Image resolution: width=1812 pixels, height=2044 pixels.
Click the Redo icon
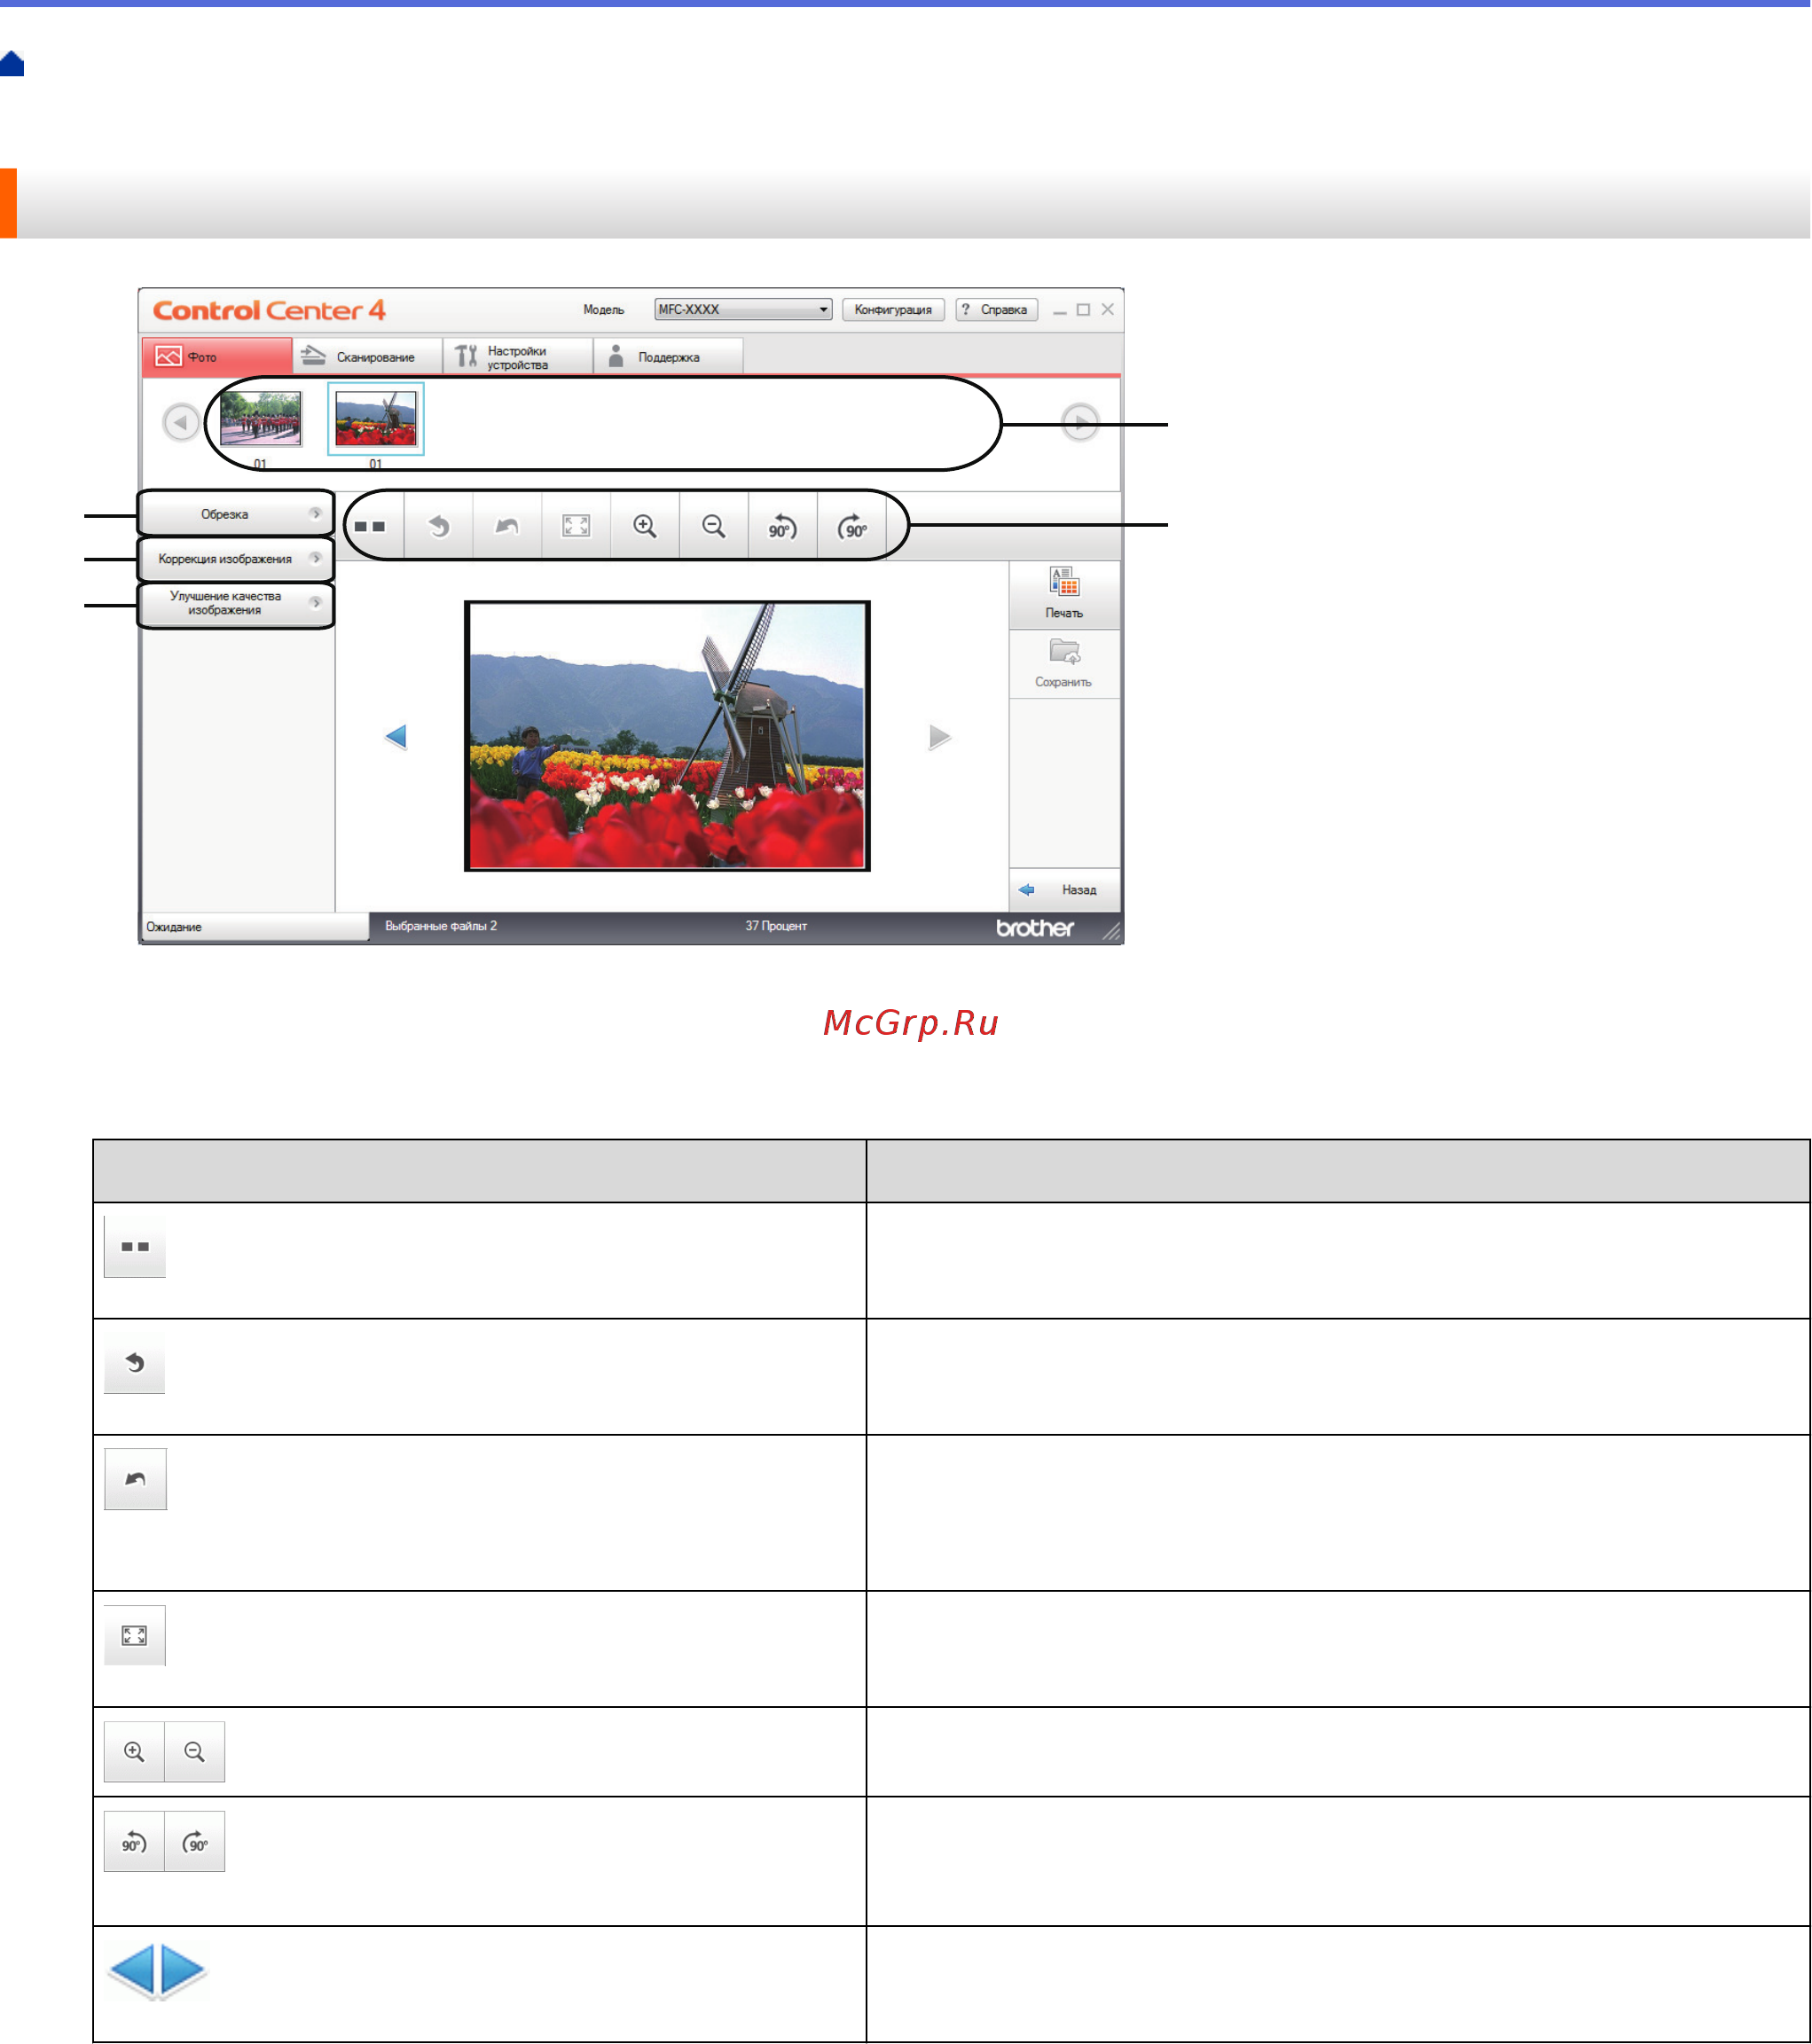[x=505, y=527]
